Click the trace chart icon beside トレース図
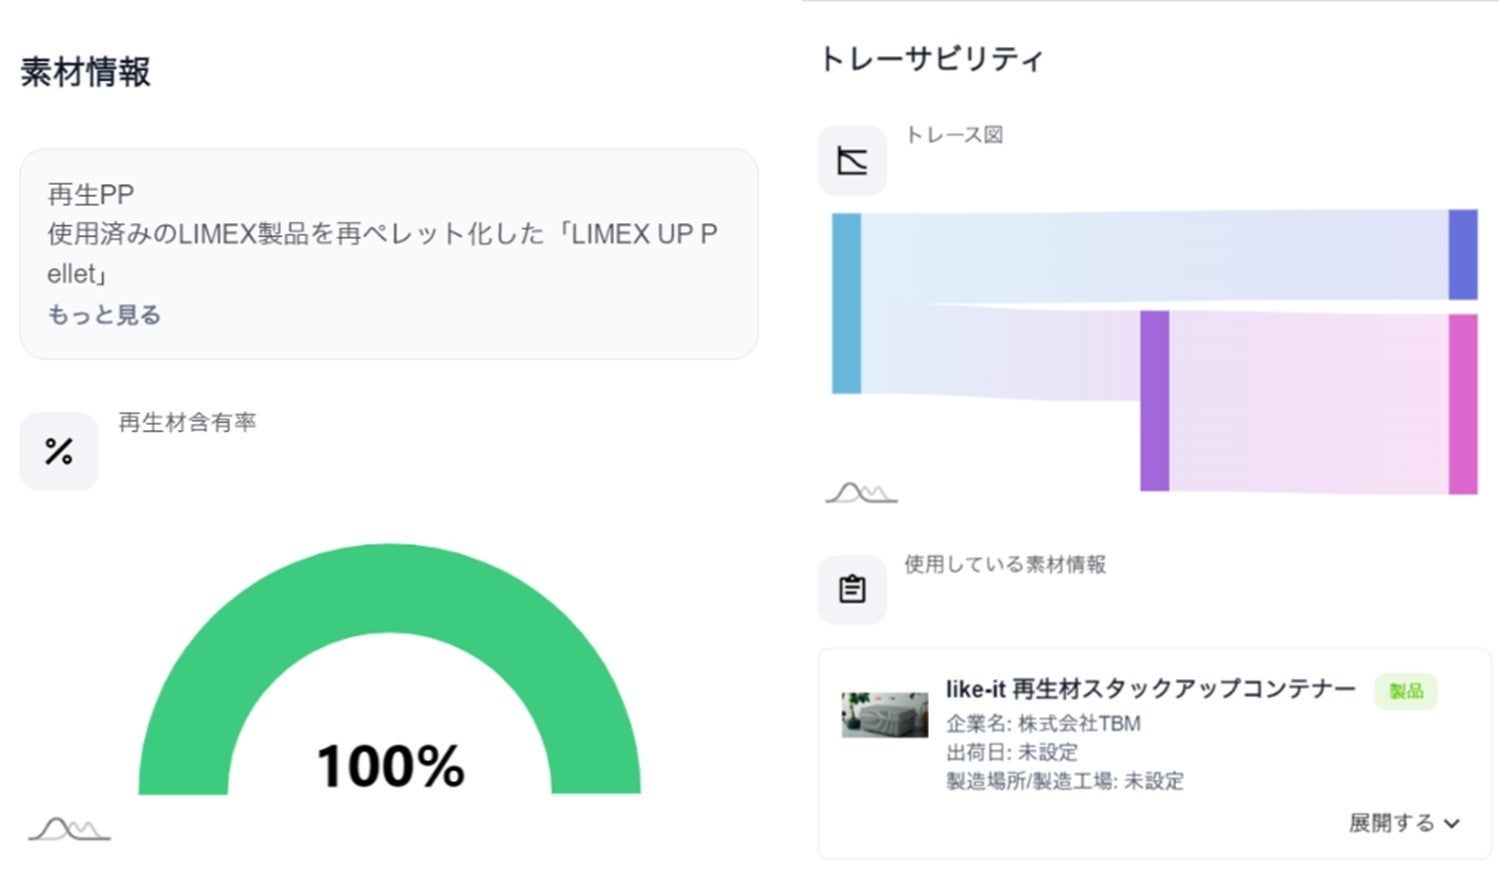 [852, 161]
